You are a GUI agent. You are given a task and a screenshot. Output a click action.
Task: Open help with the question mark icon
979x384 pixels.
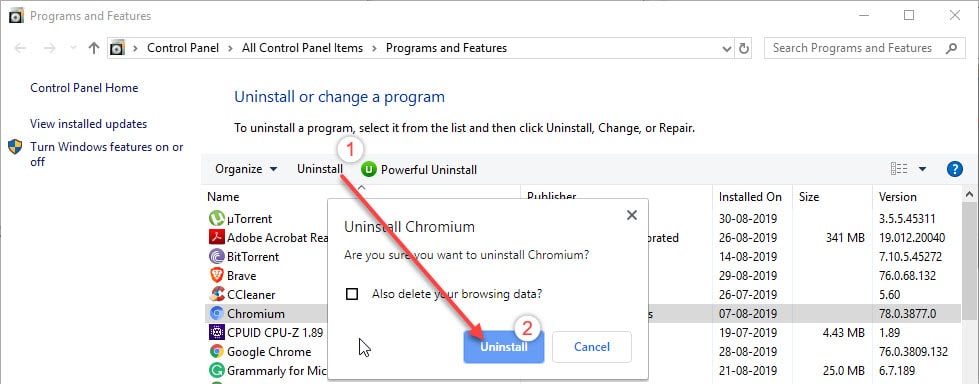(x=955, y=169)
